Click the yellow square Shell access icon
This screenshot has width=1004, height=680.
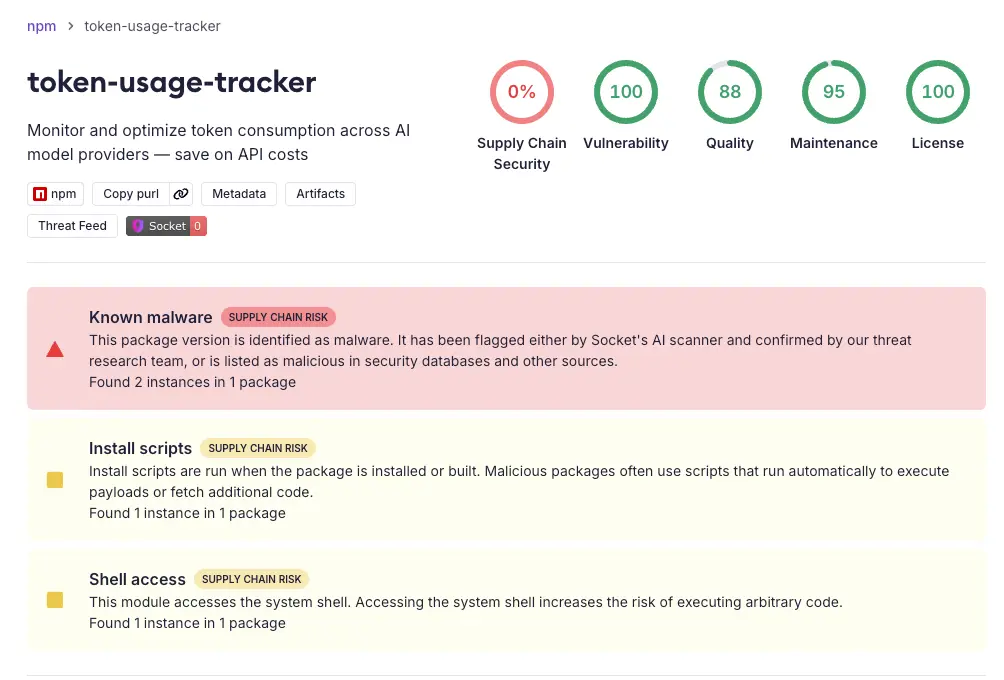click(x=55, y=600)
